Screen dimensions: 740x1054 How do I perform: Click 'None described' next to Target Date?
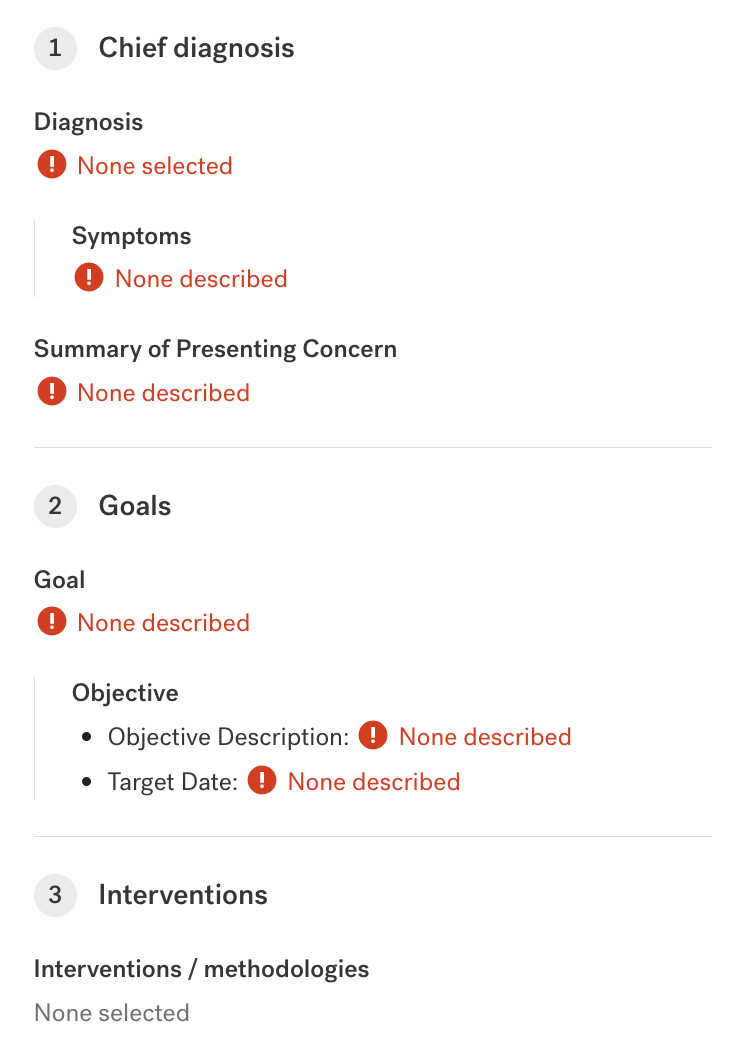[x=374, y=781]
